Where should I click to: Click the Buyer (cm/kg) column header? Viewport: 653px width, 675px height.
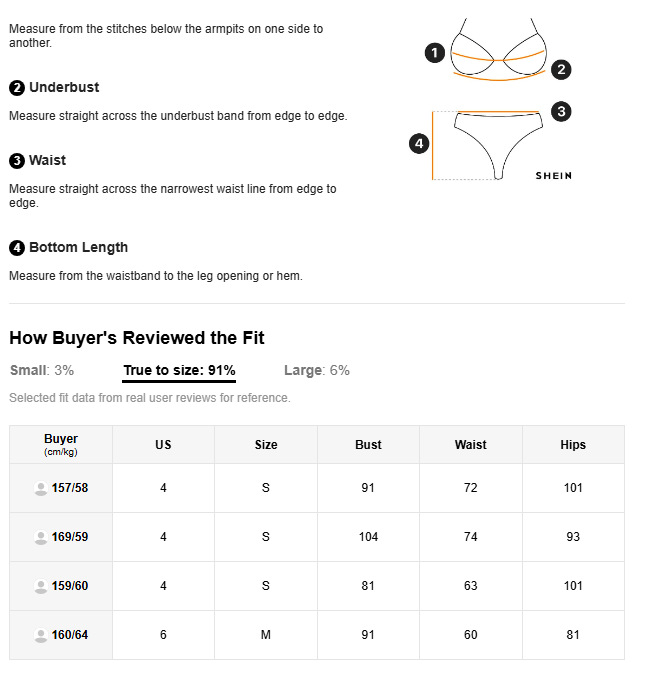pyautogui.click(x=61, y=444)
